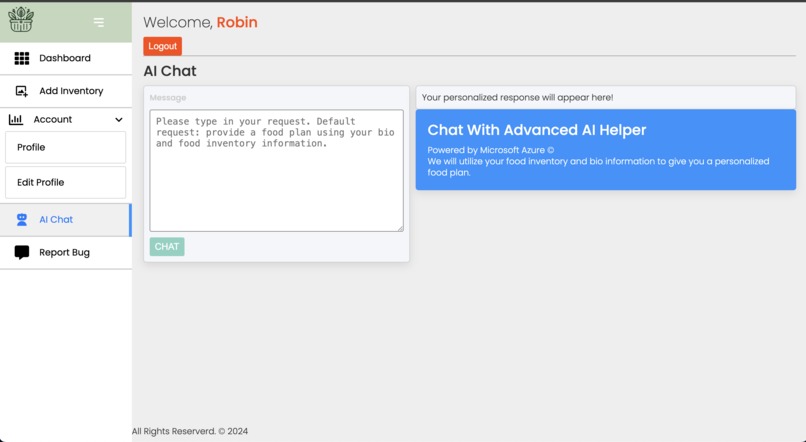Screen dimensions: 806x442
Task: Click 'All Rights Reserverd. © 2024' footer
Action: click(x=190, y=431)
